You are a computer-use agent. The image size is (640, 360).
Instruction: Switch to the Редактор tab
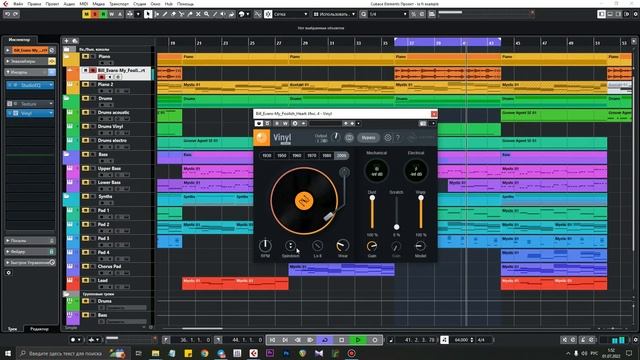point(39,329)
